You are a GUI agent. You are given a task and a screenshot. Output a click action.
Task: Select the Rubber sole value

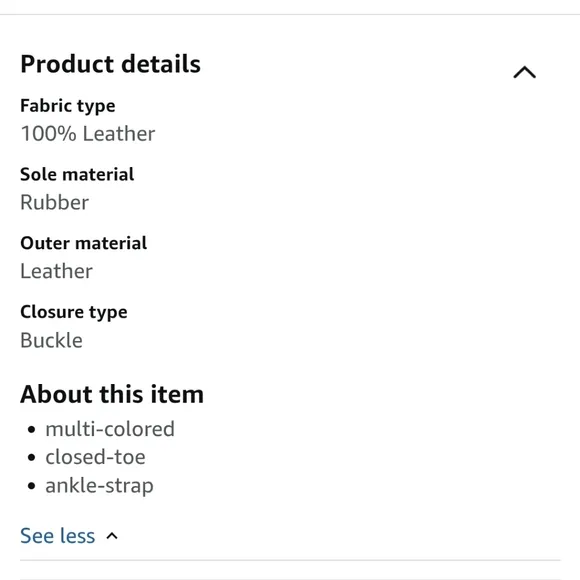pyautogui.click(x=54, y=202)
